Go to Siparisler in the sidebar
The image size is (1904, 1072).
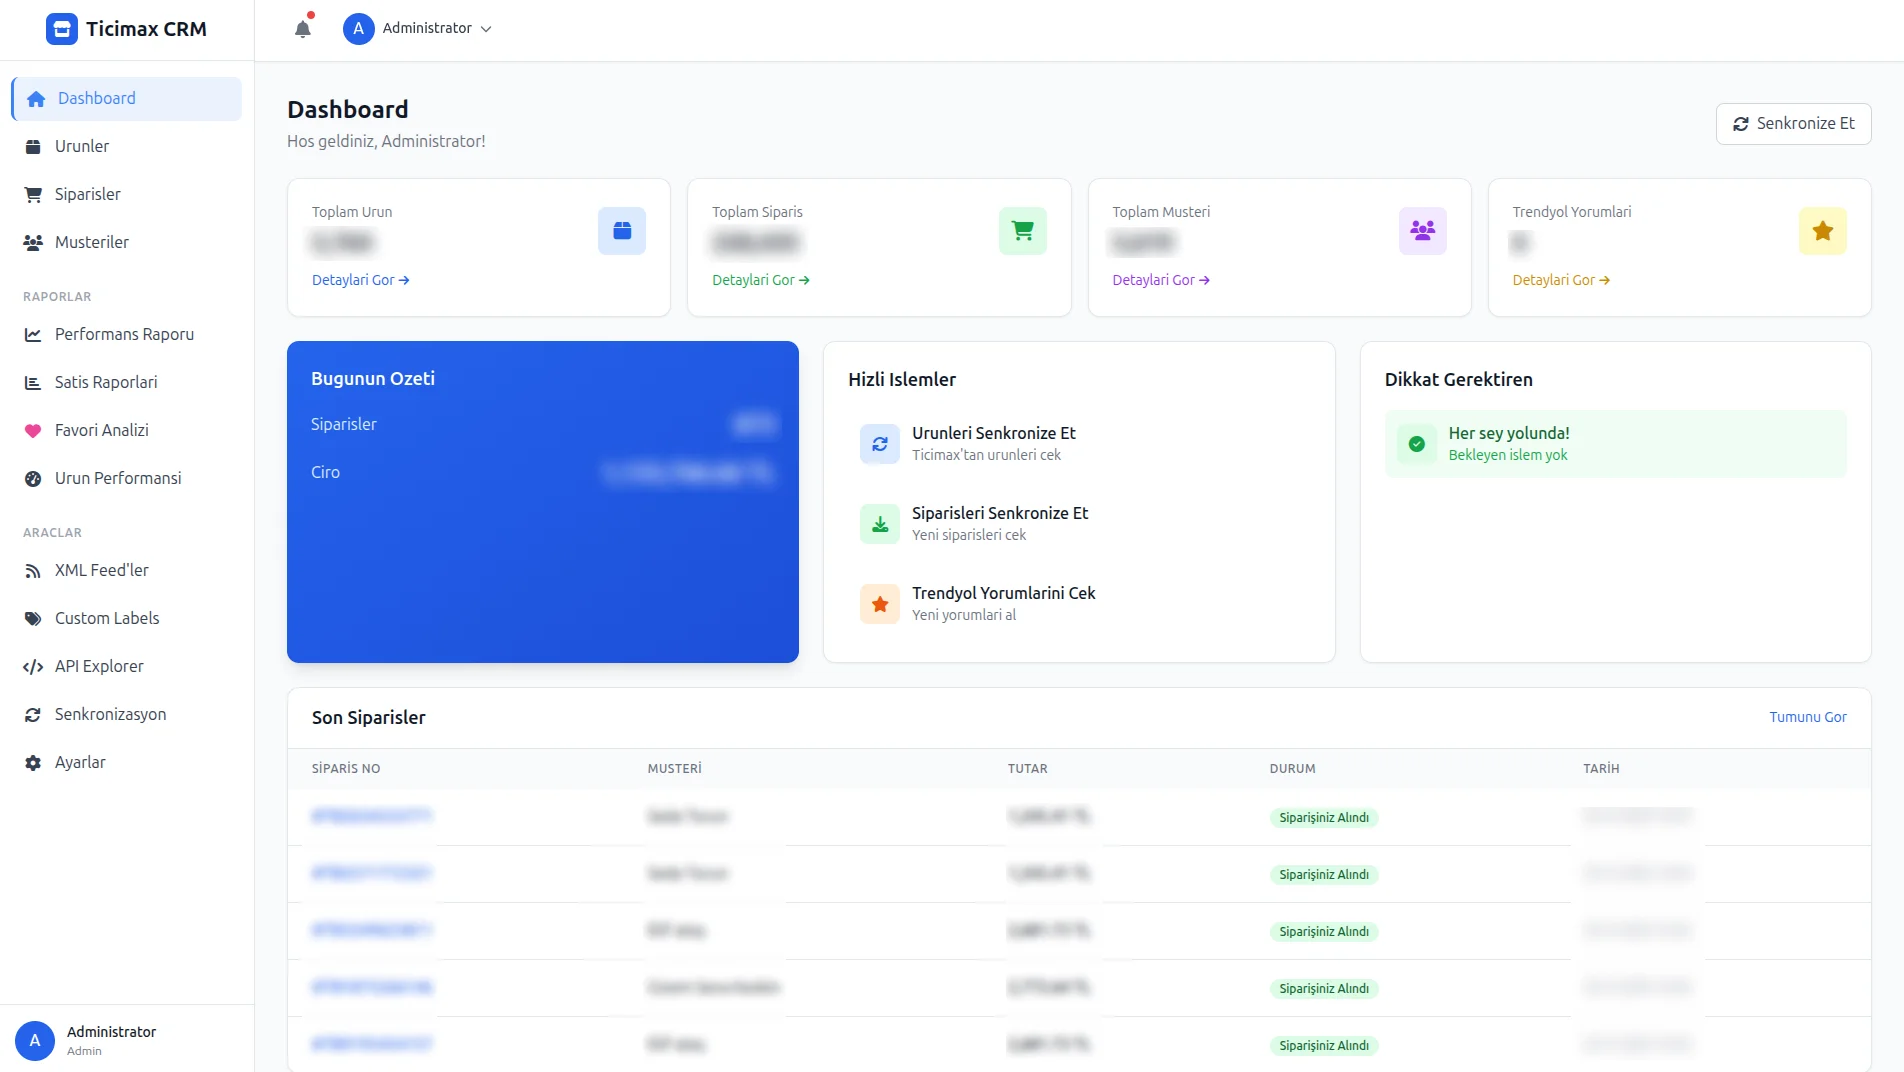[88, 194]
